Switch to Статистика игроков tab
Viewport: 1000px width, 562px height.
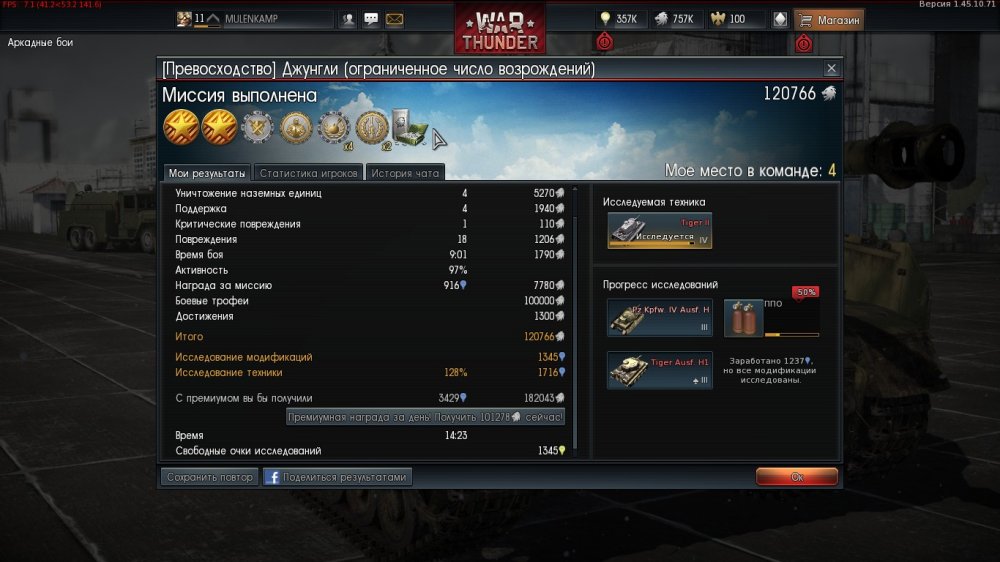click(308, 173)
